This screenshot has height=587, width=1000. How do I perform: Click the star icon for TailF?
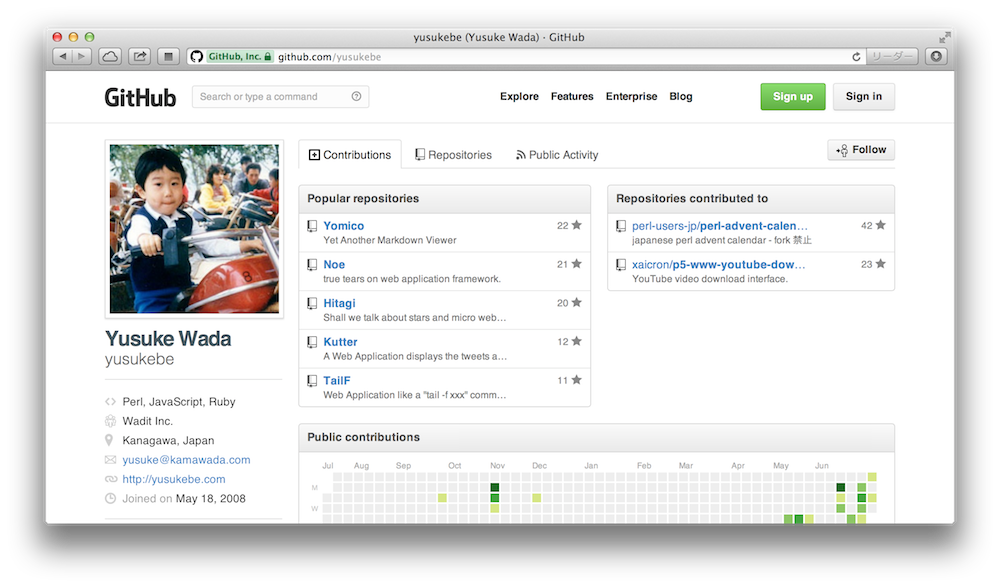point(577,380)
